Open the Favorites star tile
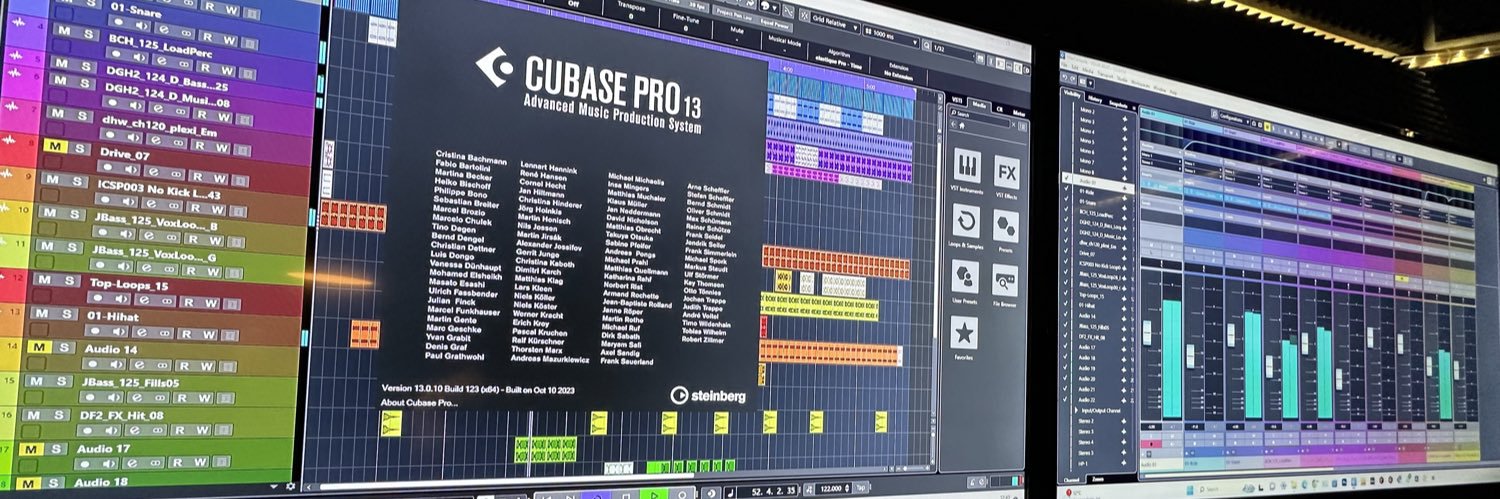Image resolution: width=1500 pixels, height=499 pixels. click(x=965, y=332)
